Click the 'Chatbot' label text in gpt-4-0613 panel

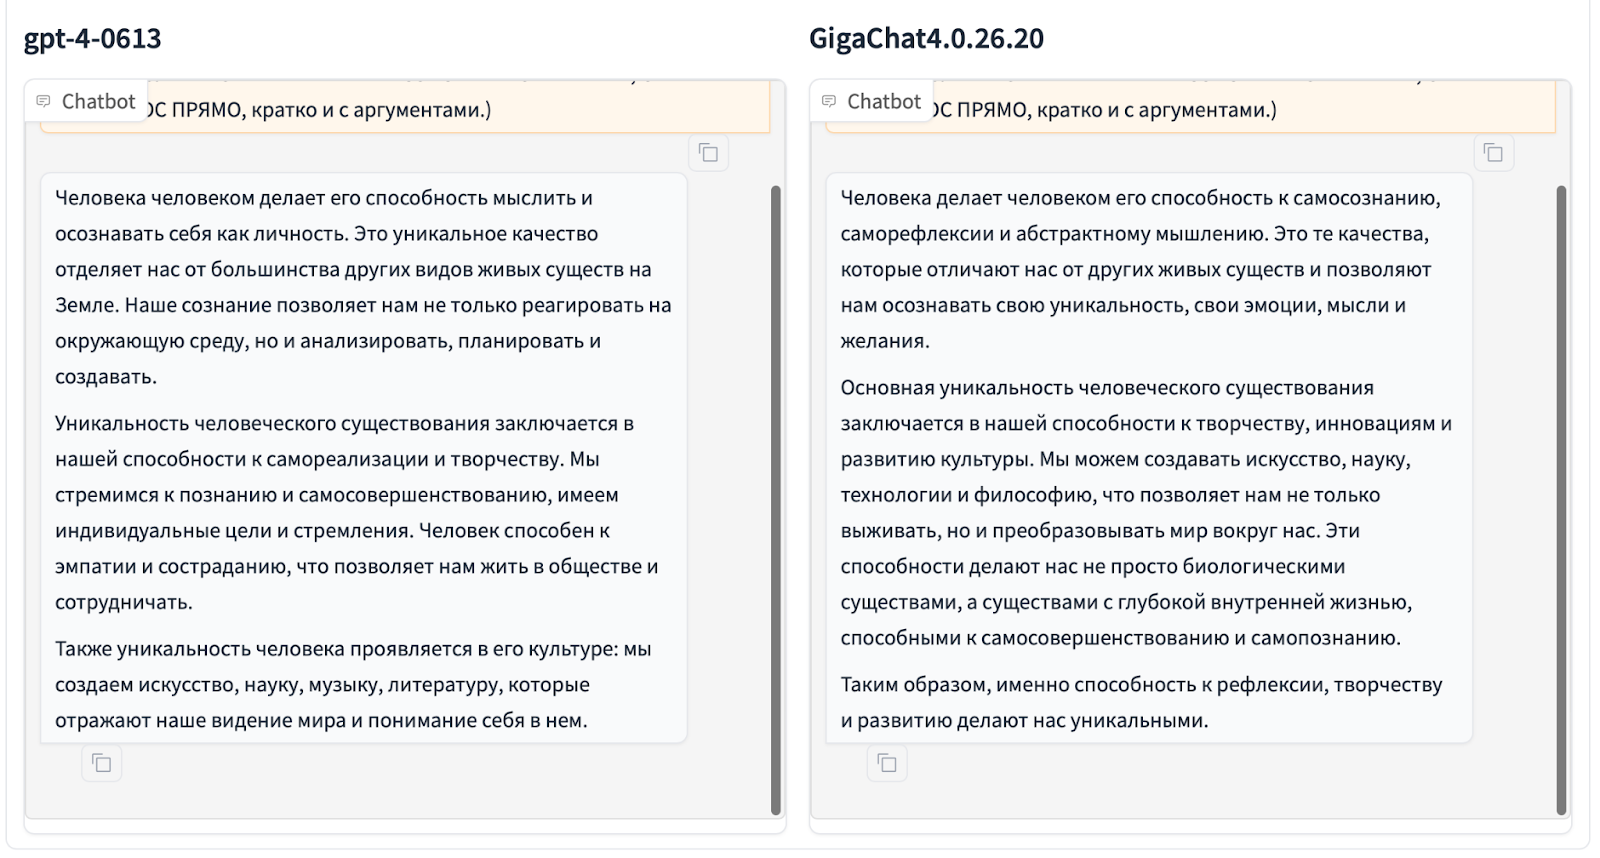[x=98, y=101]
